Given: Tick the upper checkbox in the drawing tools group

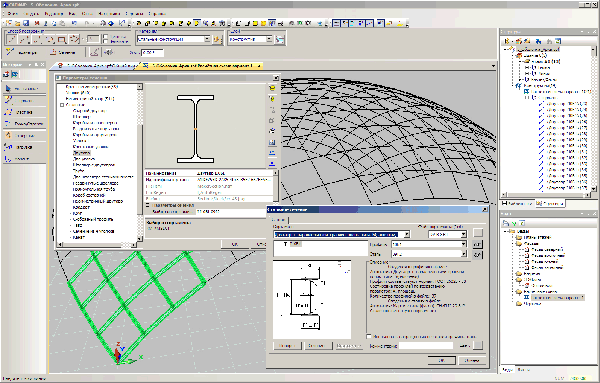Looking at the screenshot, I should (x=106, y=36).
